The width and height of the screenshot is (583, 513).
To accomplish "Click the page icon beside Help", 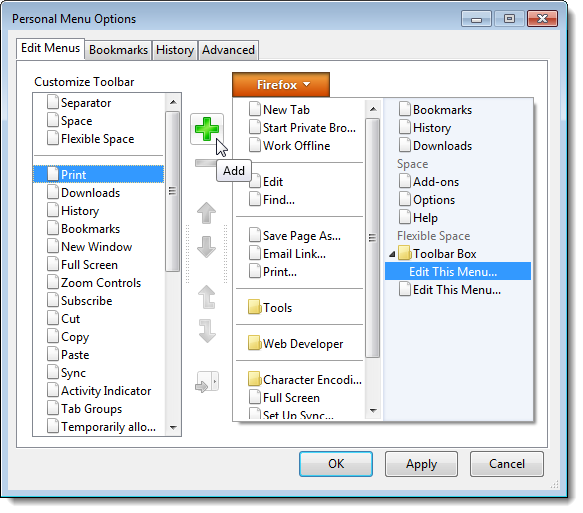I will (x=405, y=217).
